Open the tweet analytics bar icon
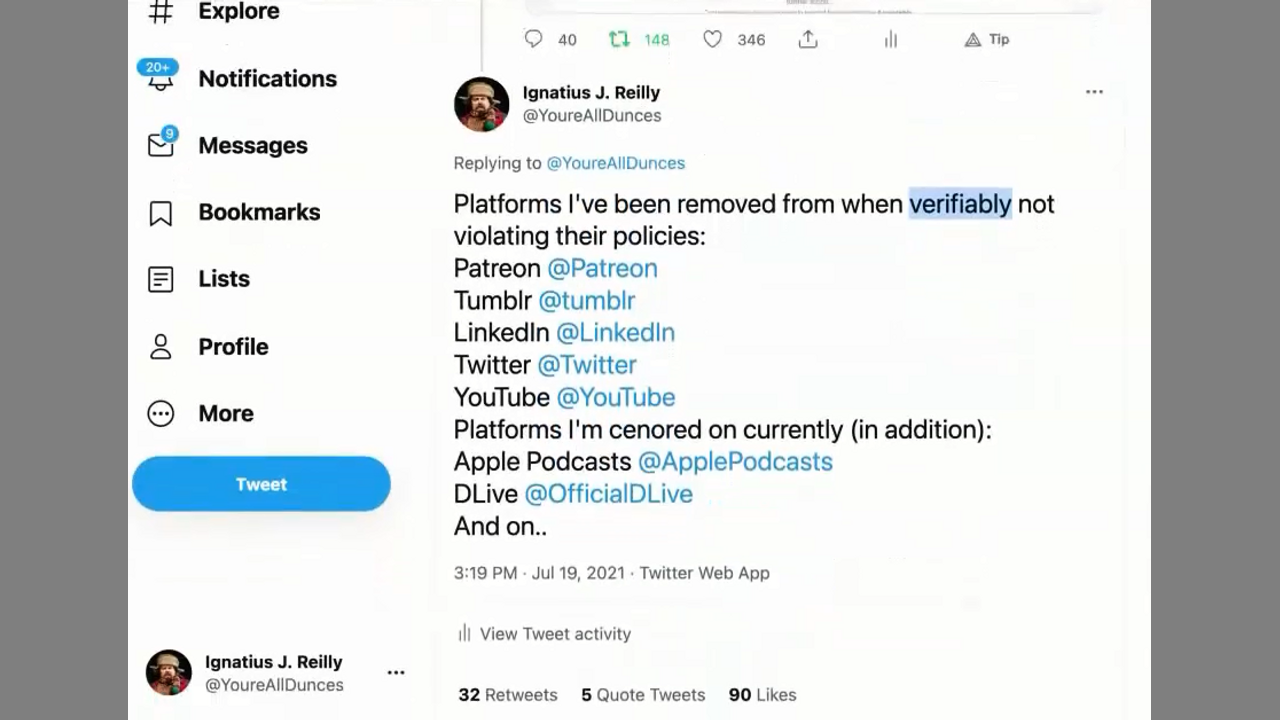 [x=890, y=39]
